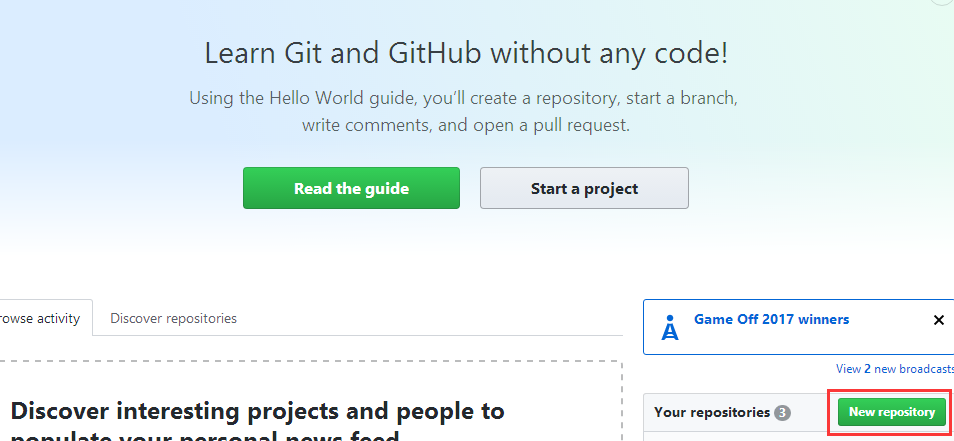
Task: Click the repositories count badge showing 3
Action: pos(782,413)
